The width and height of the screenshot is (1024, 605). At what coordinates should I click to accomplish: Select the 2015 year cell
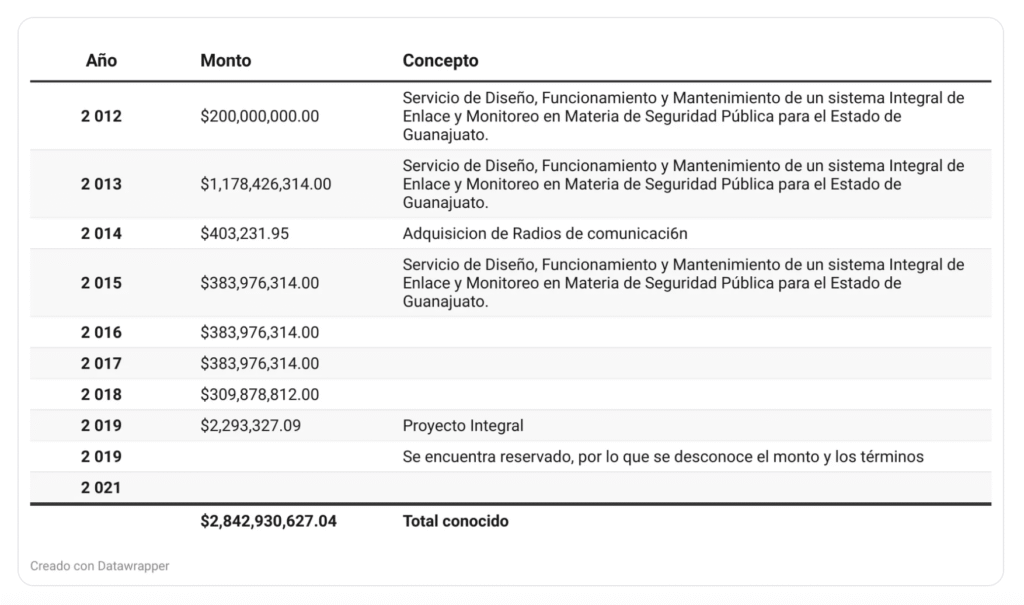pyautogui.click(x=101, y=283)
